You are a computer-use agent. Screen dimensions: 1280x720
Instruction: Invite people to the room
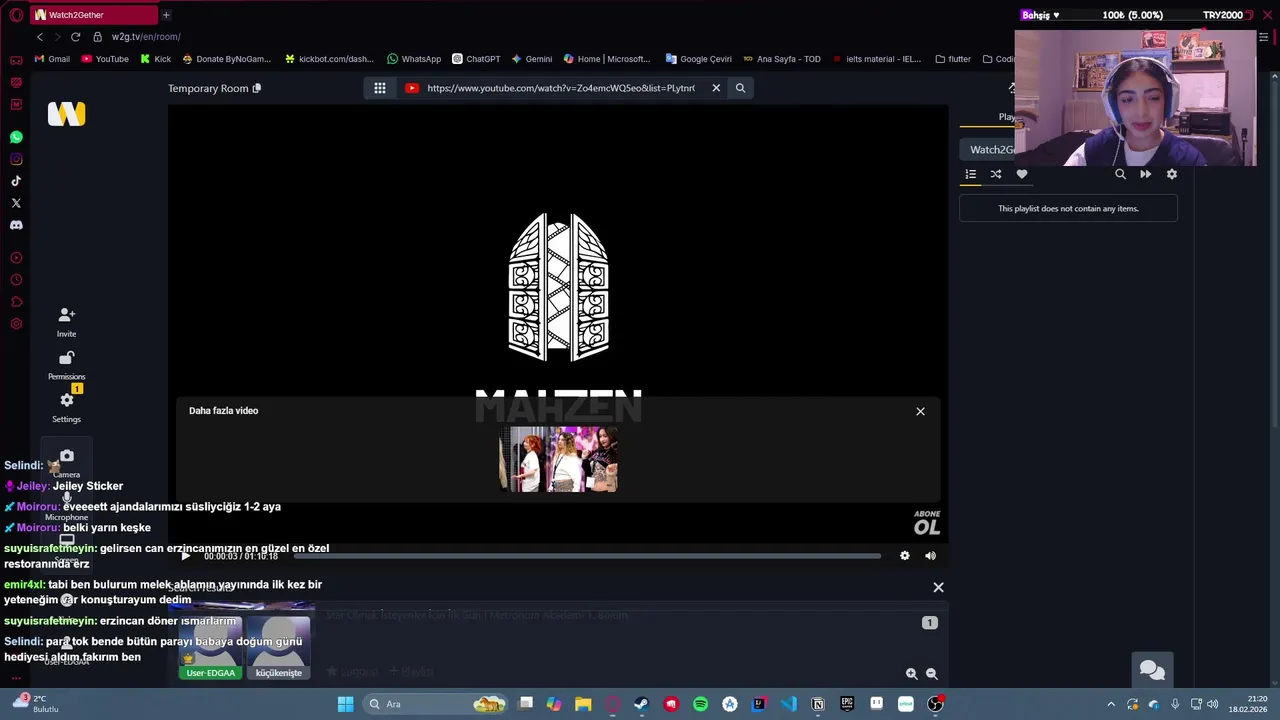coord(66,322)
